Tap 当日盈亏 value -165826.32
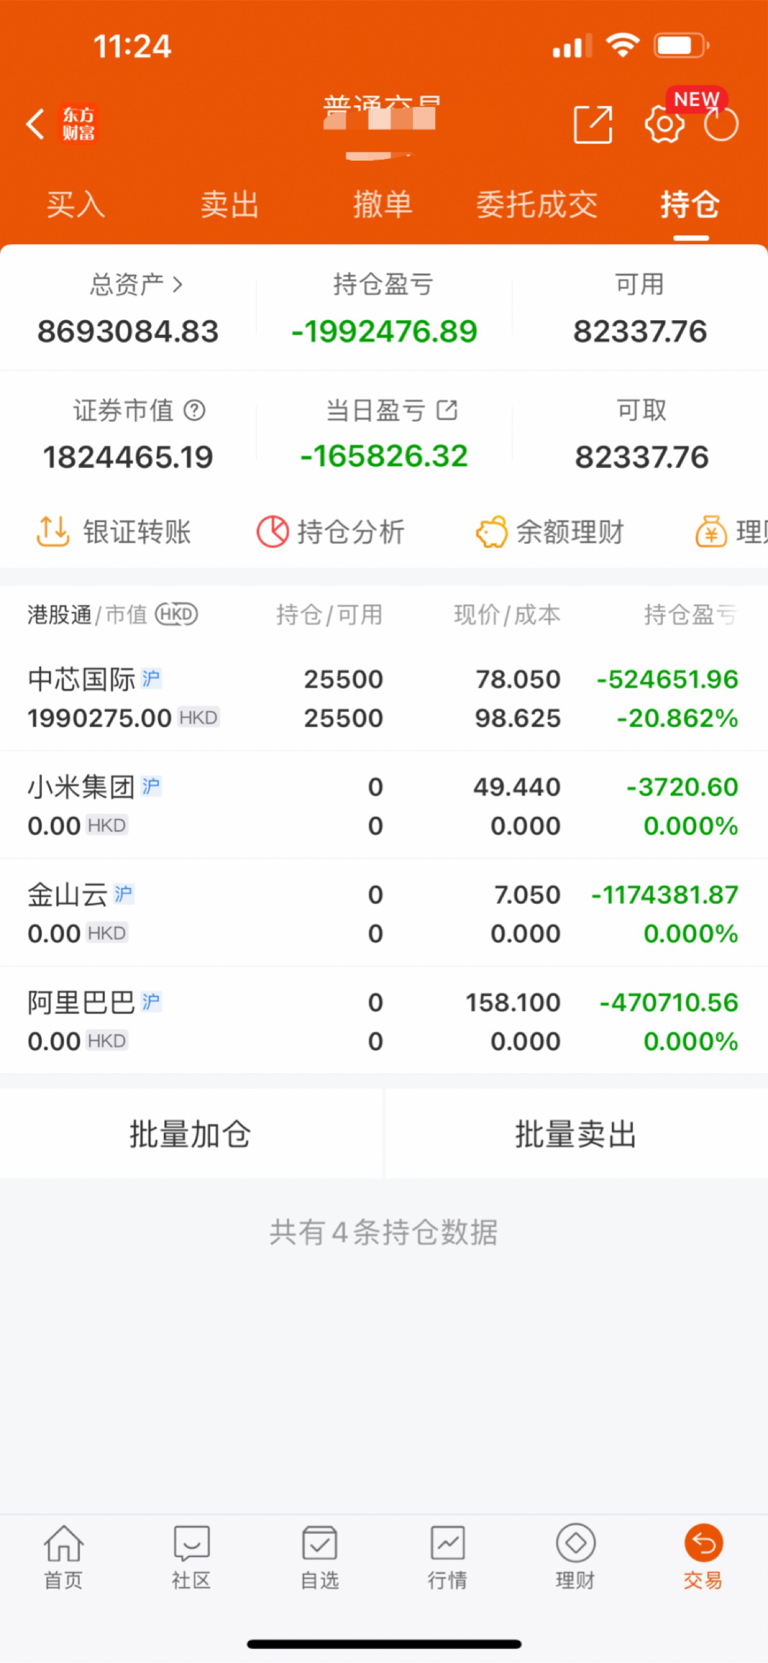The image size is (768, 1663). pos(384,456)
